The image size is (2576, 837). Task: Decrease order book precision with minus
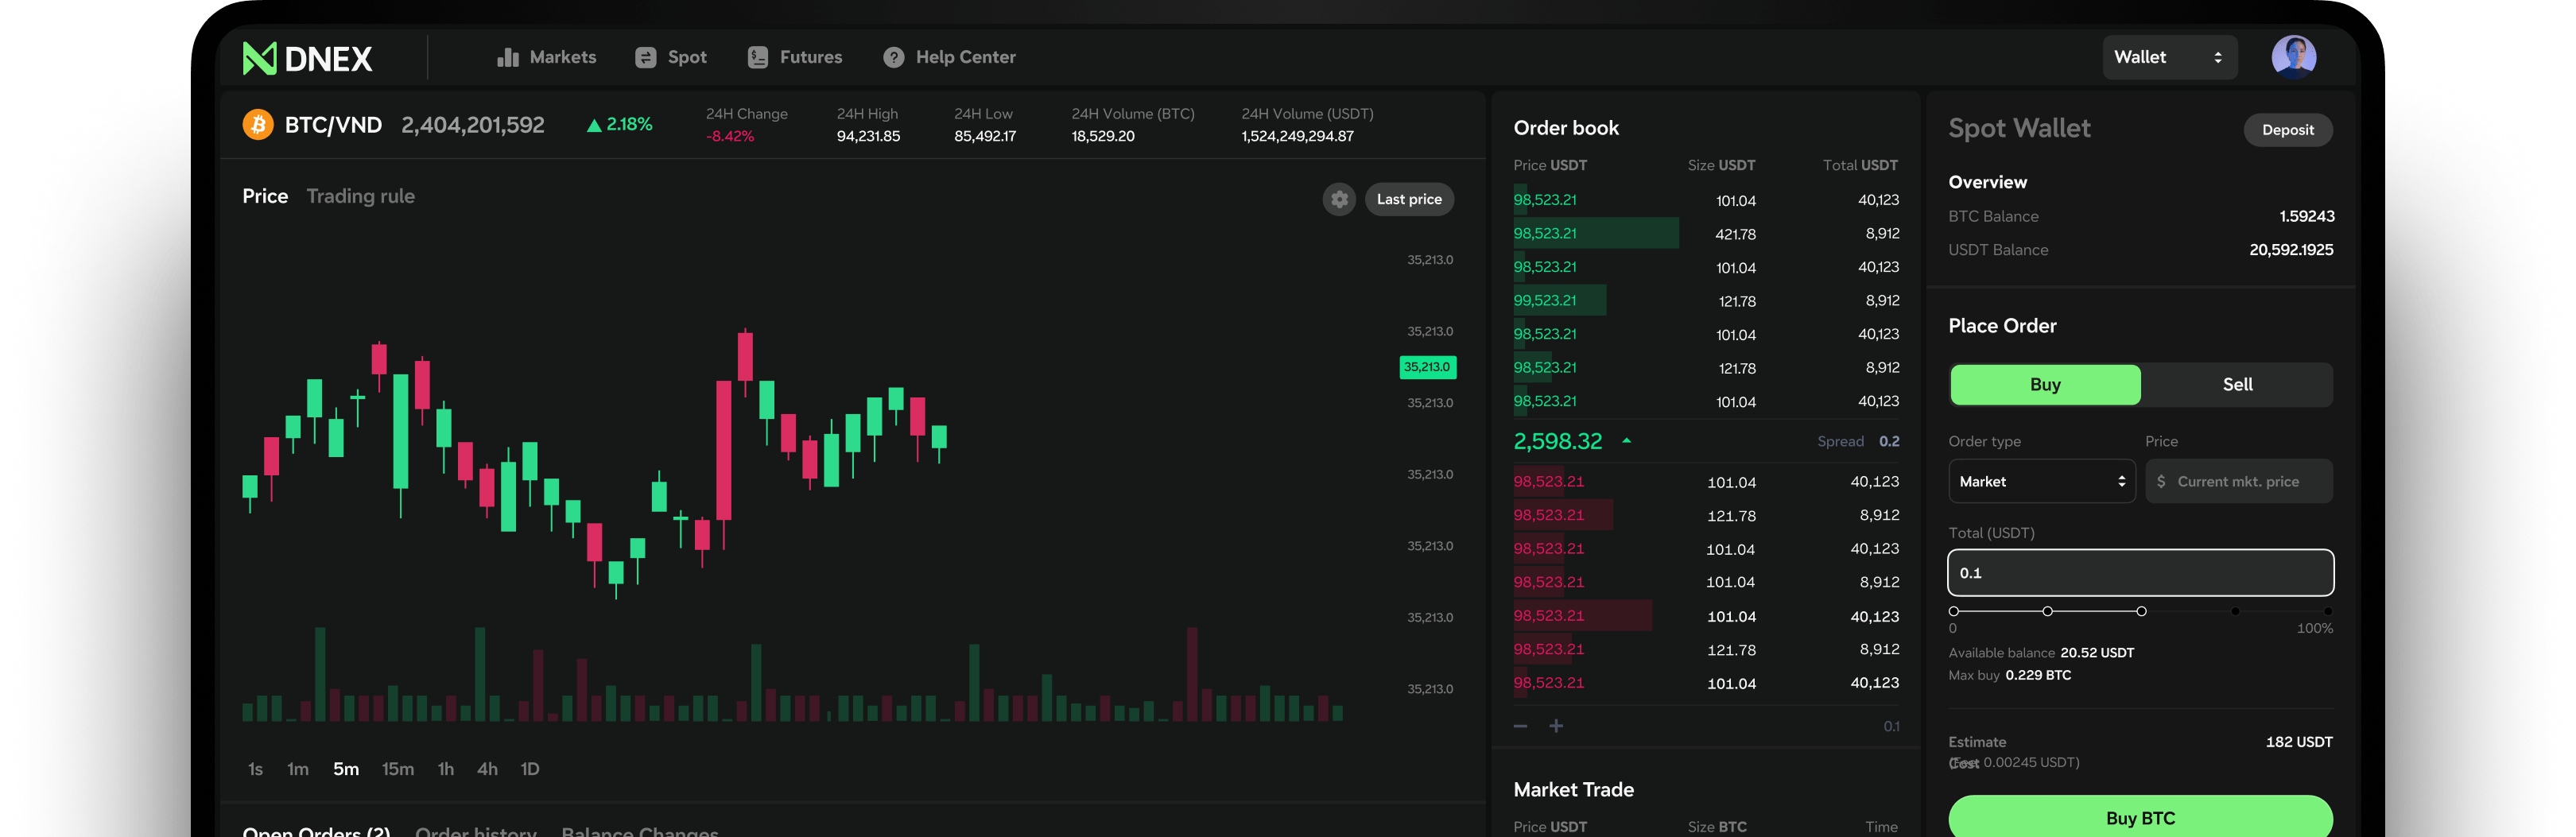[1520, 726]
